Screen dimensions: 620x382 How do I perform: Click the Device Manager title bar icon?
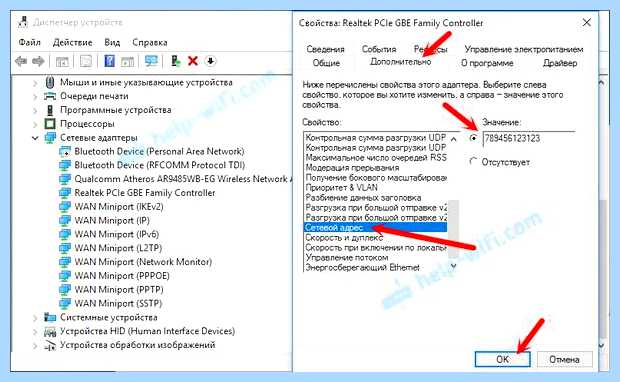(23, 22)
